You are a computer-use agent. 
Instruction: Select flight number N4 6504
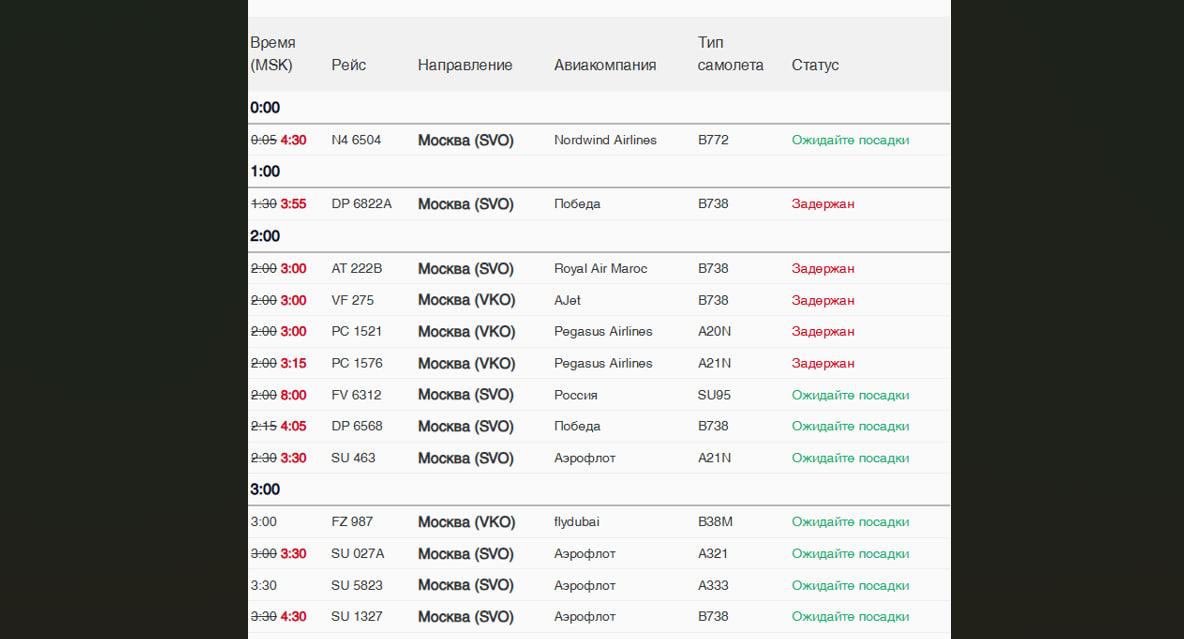click(x=356, y=140)
